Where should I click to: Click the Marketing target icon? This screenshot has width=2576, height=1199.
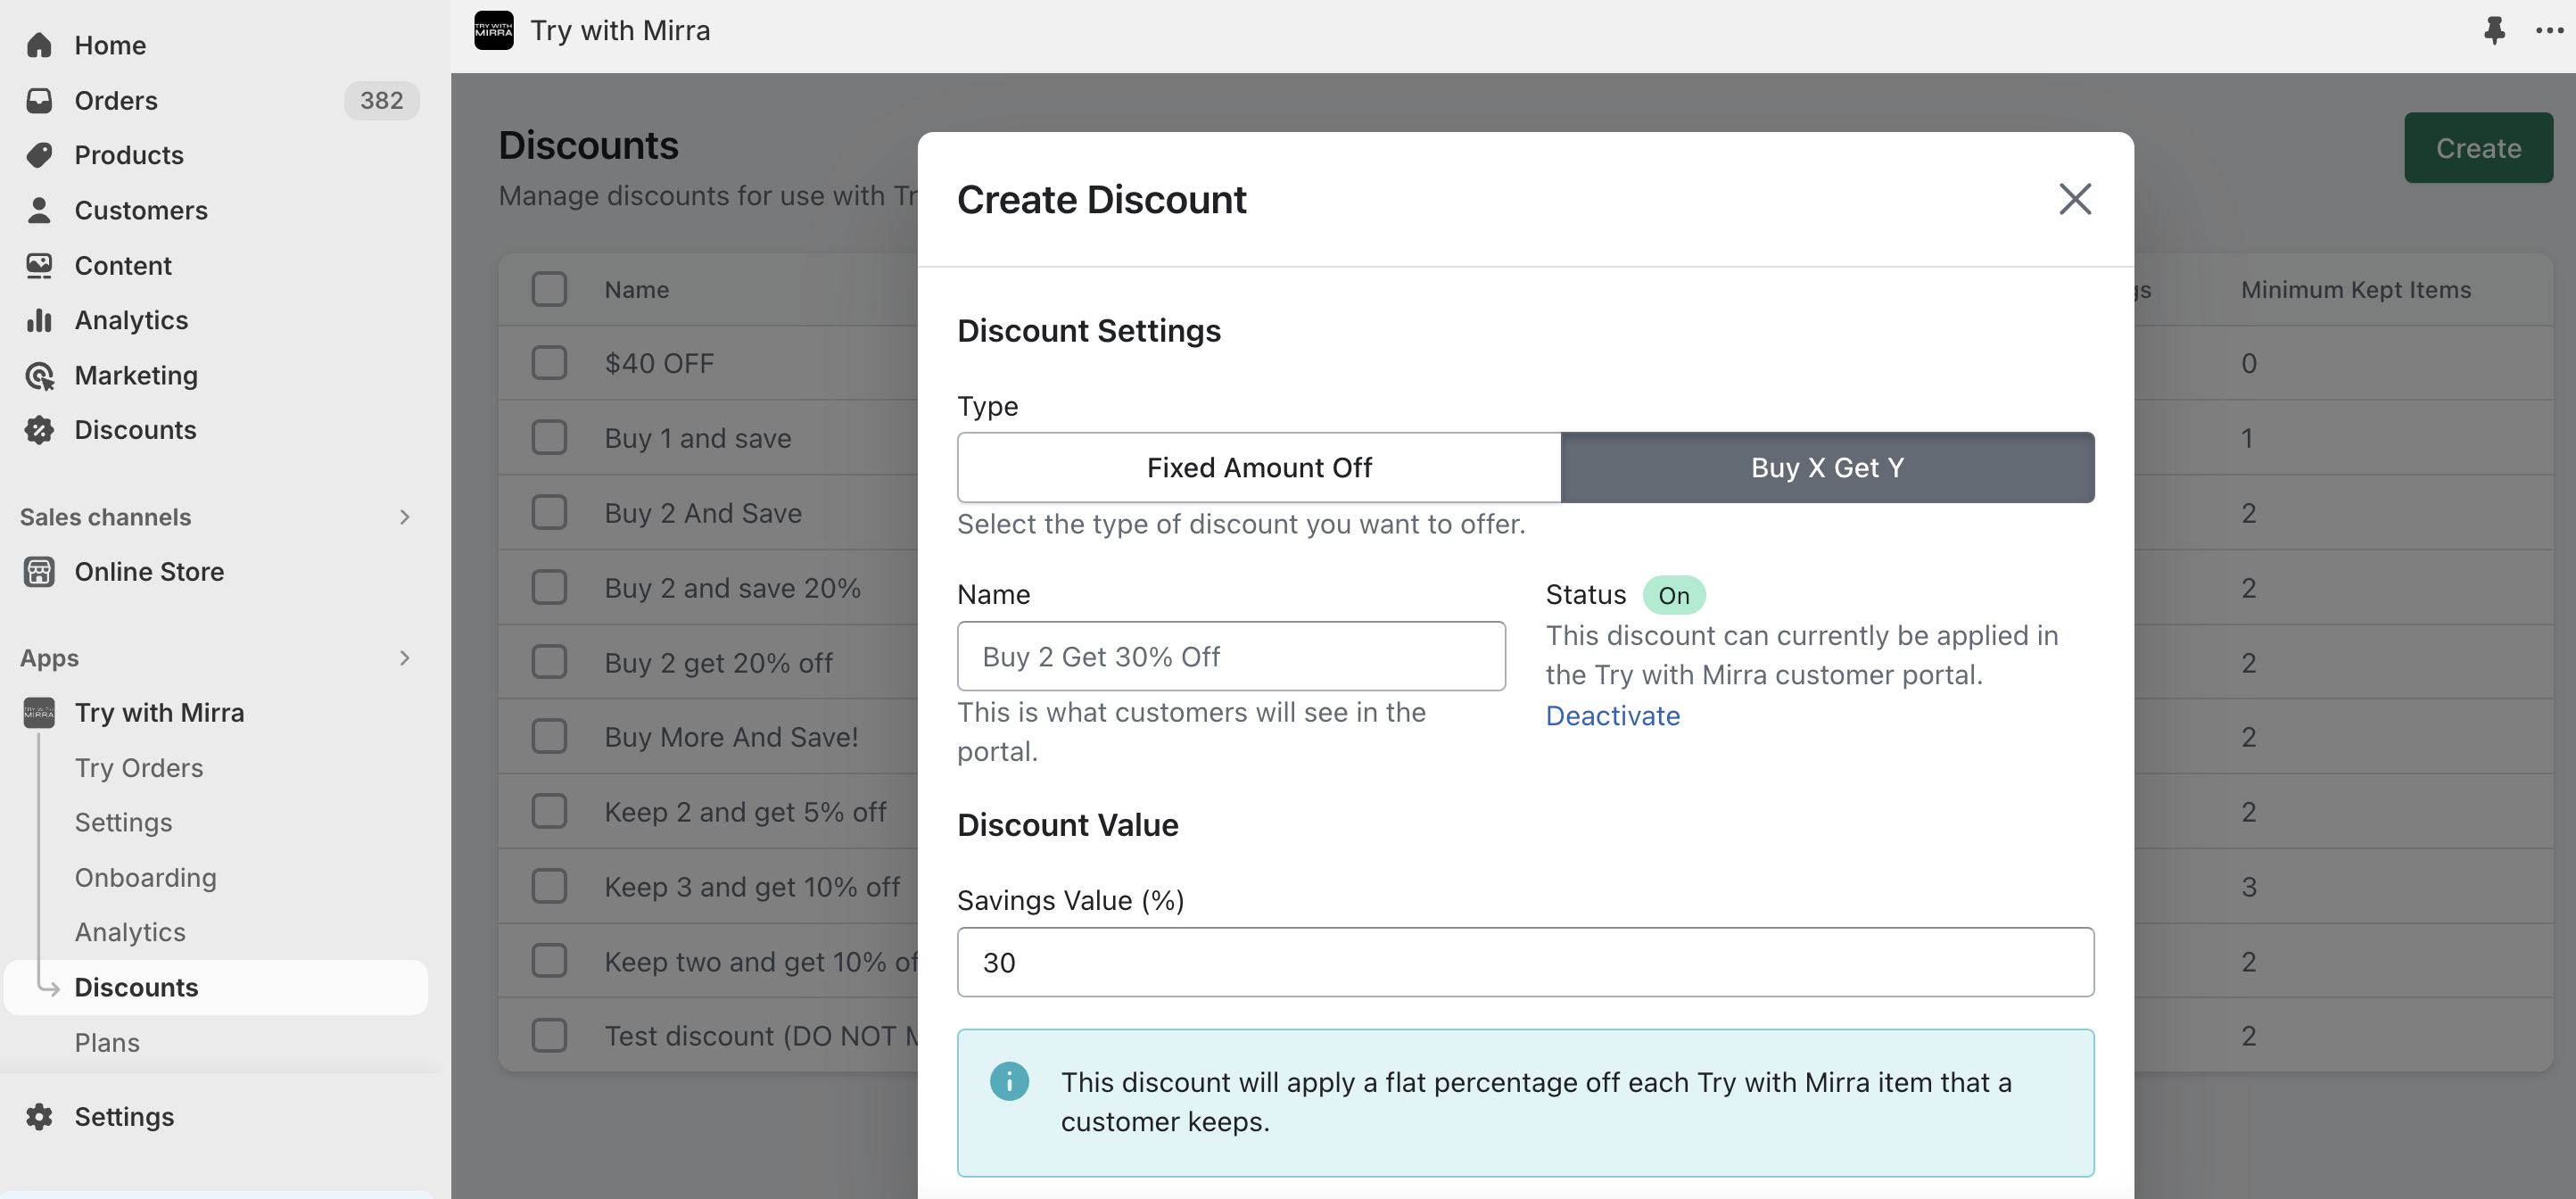(39, 375)
